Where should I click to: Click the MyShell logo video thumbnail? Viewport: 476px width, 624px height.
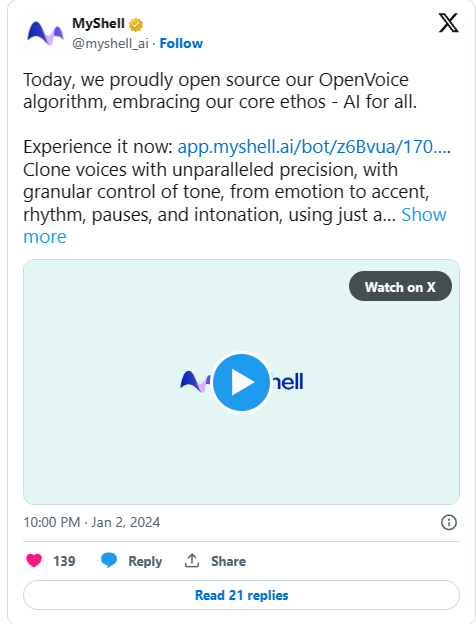point(241,382)
